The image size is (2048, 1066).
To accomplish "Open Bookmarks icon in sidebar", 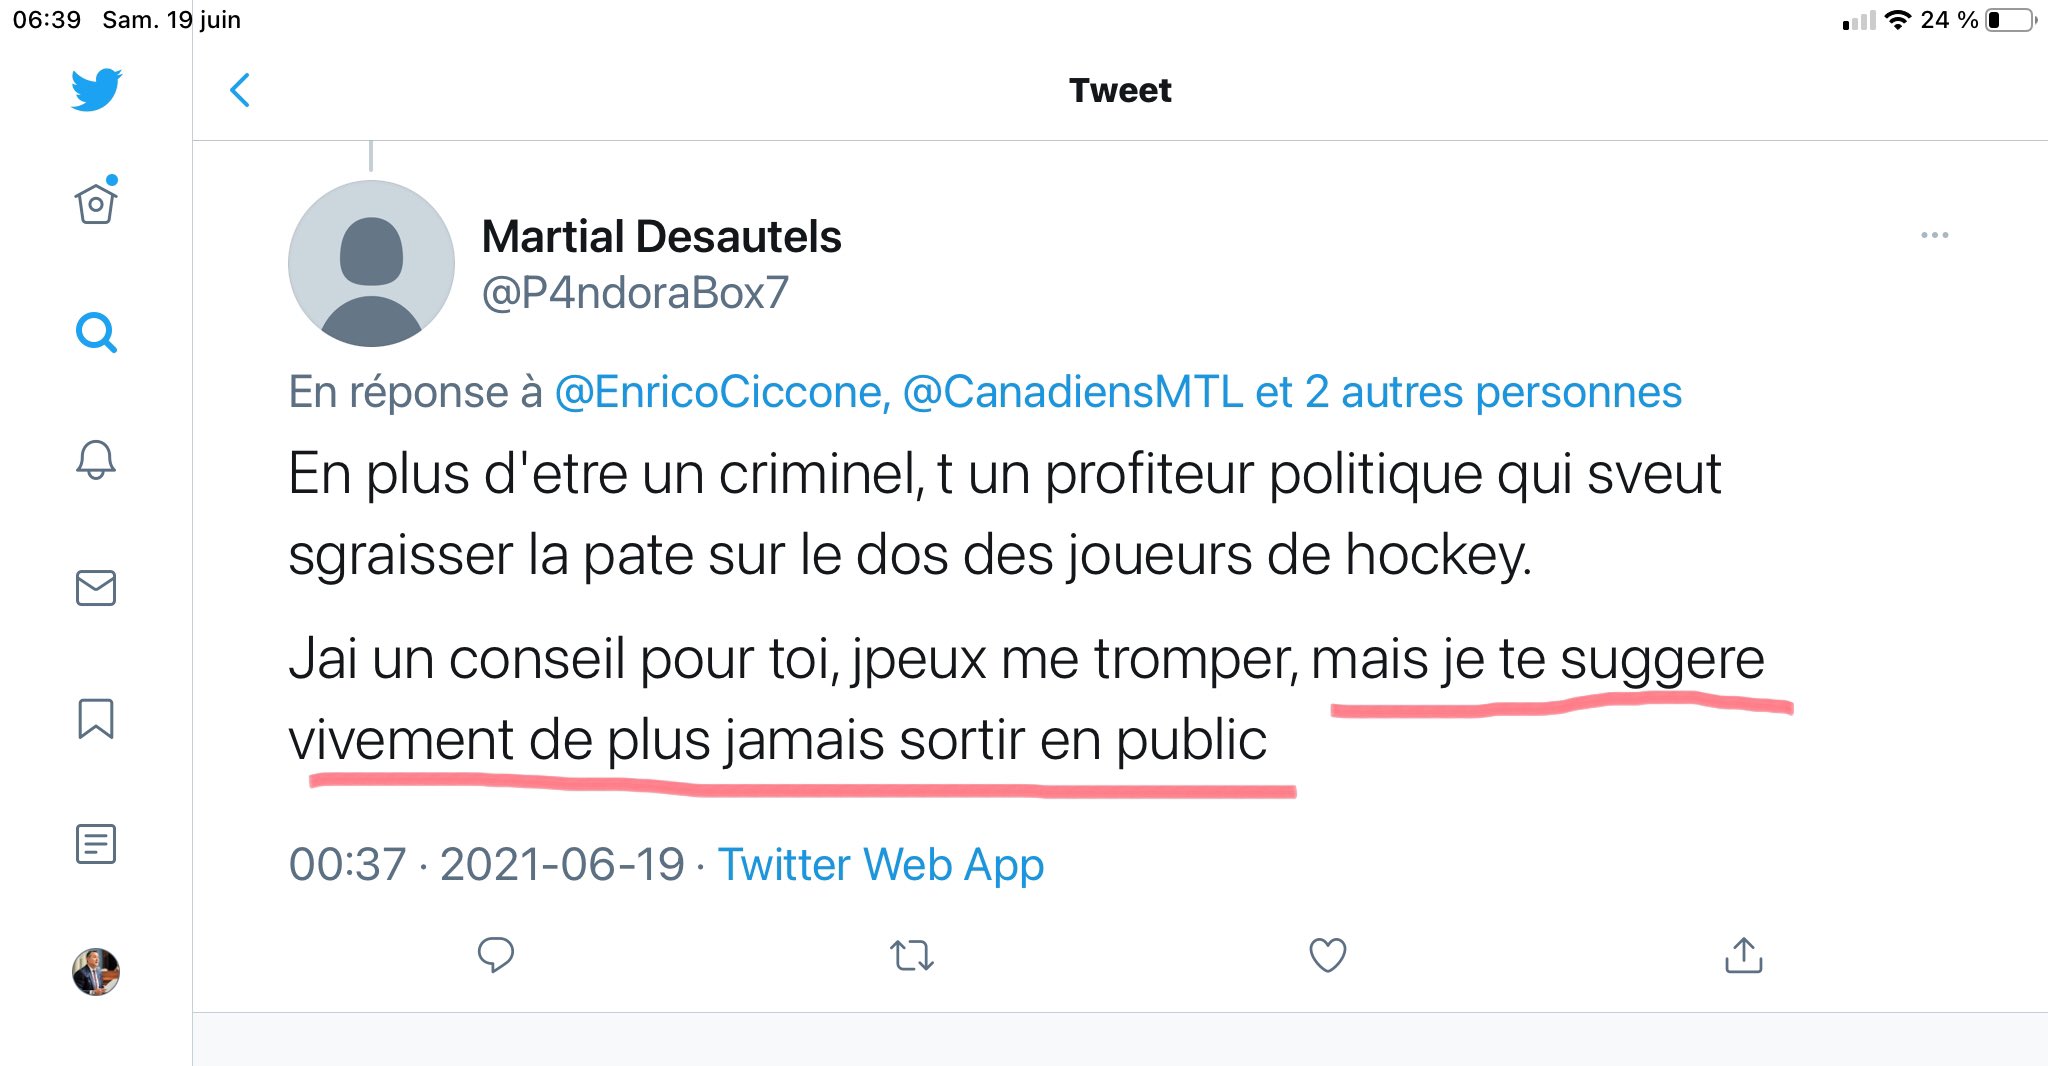I will pos(96,718).
